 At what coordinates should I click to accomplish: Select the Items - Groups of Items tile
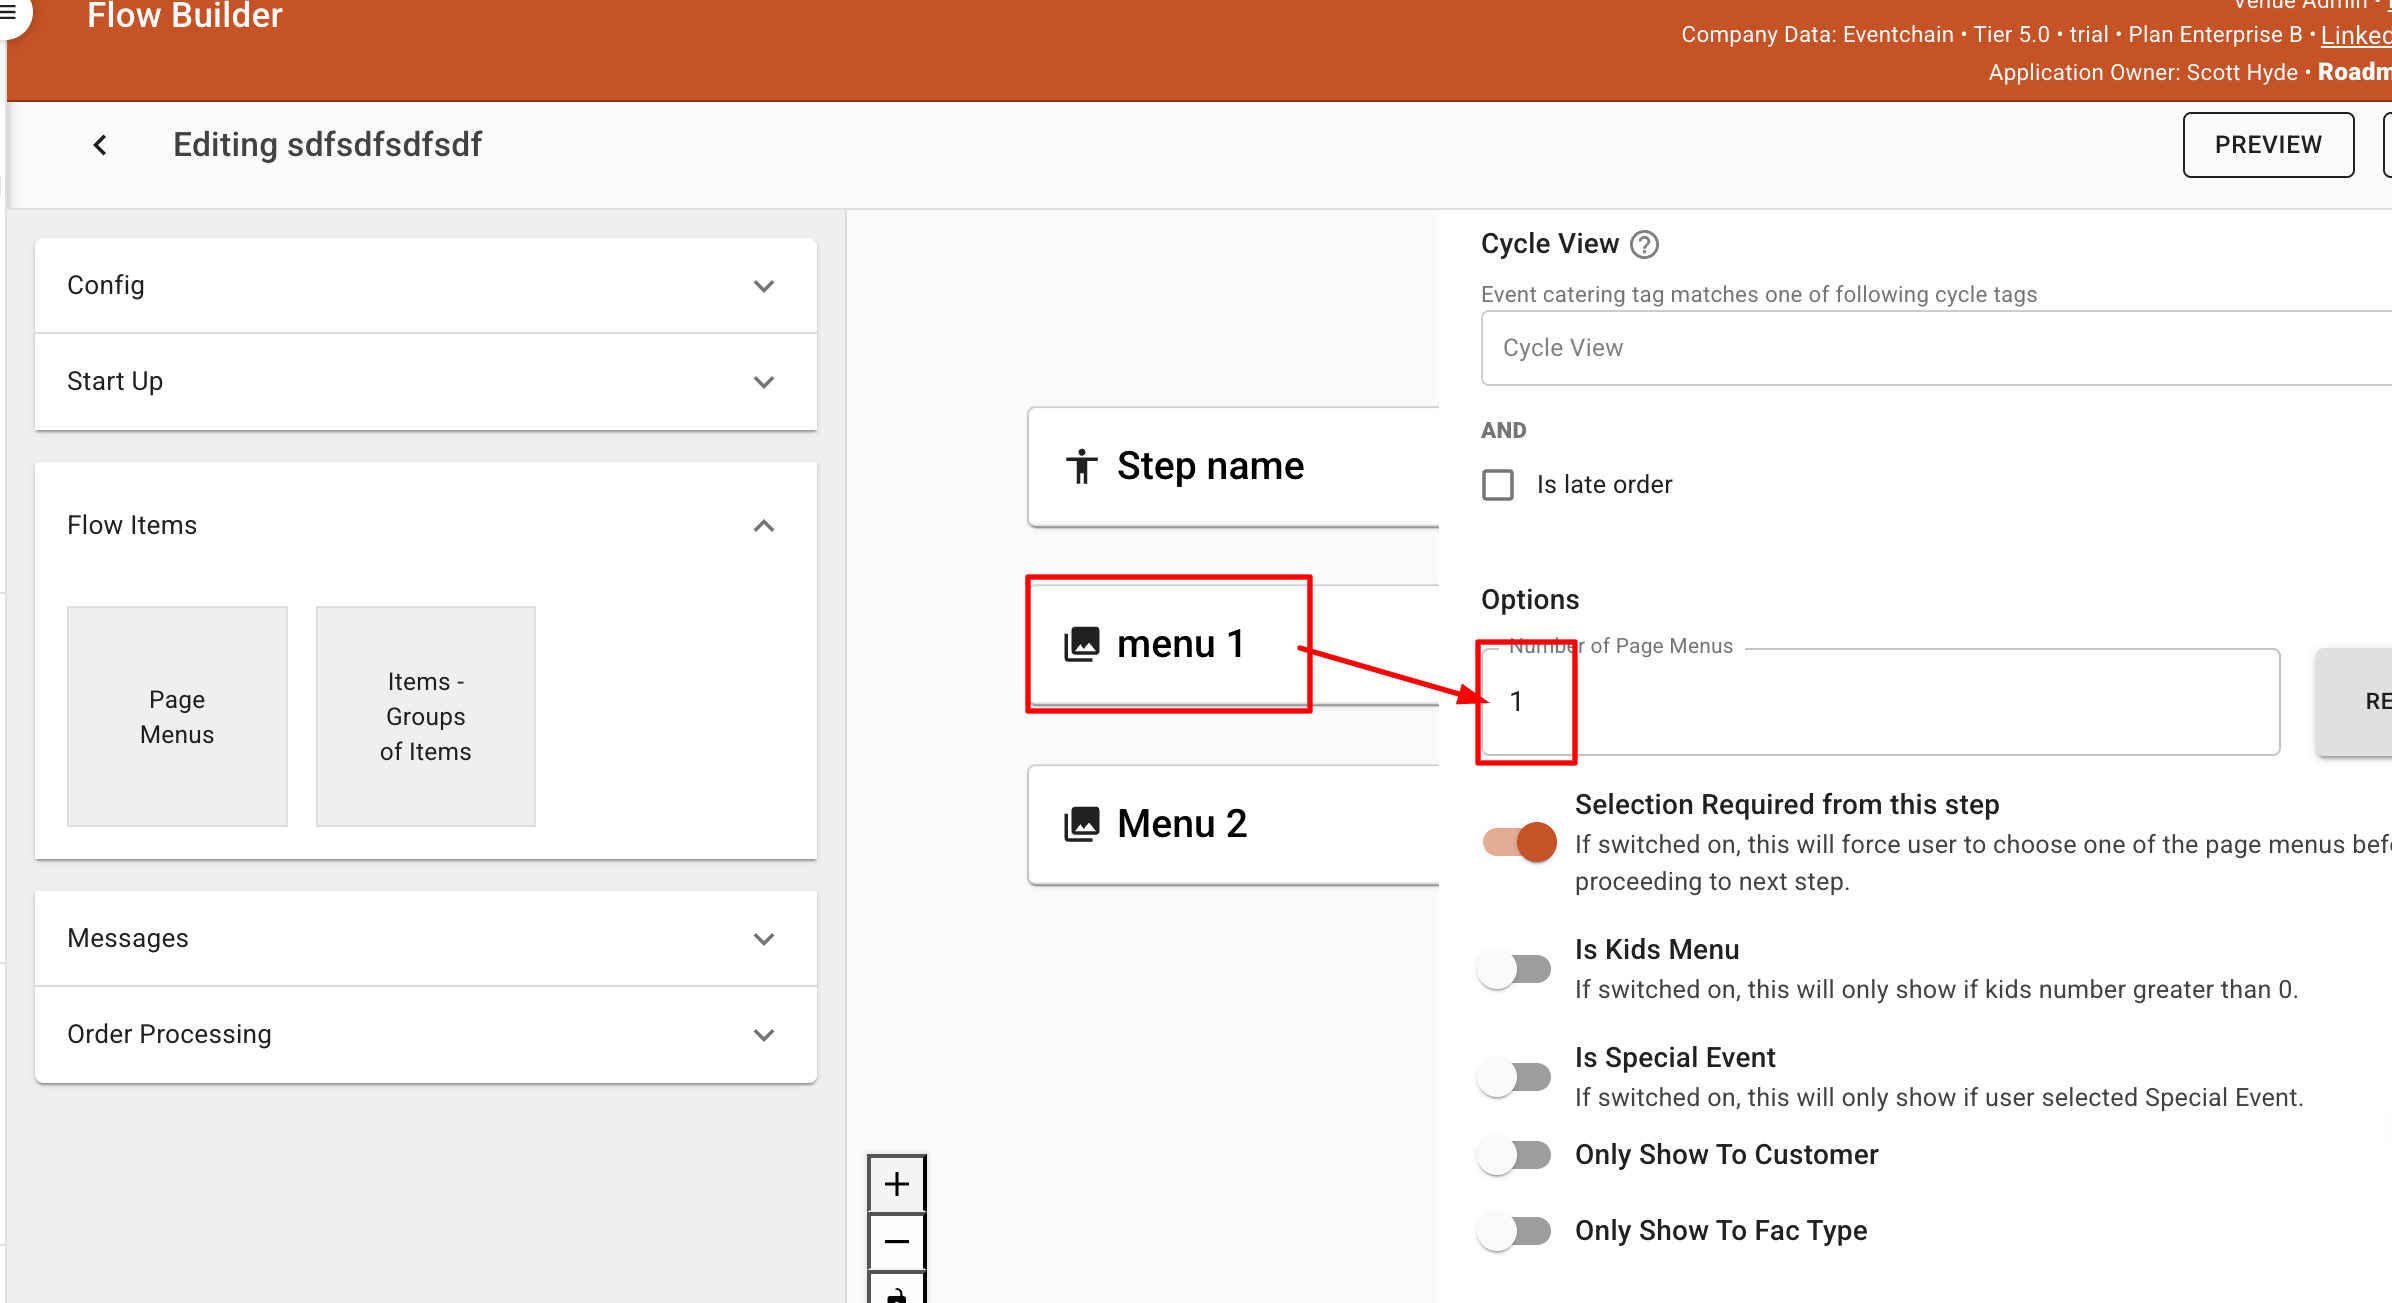pos(425,716)
